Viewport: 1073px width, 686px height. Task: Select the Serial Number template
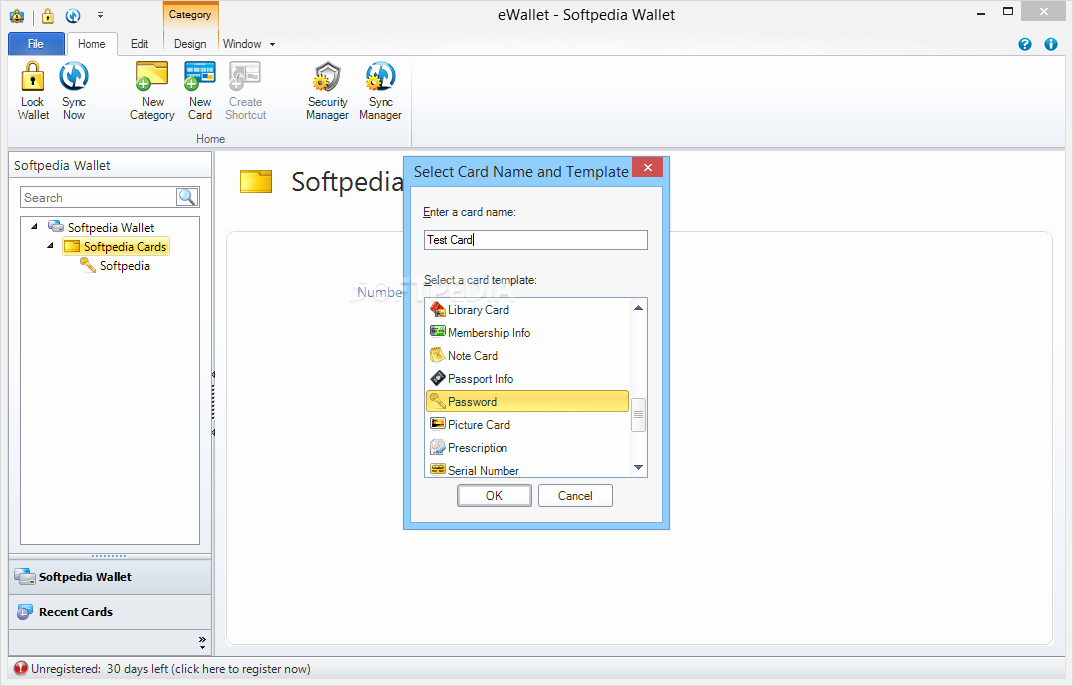point(528,470)
